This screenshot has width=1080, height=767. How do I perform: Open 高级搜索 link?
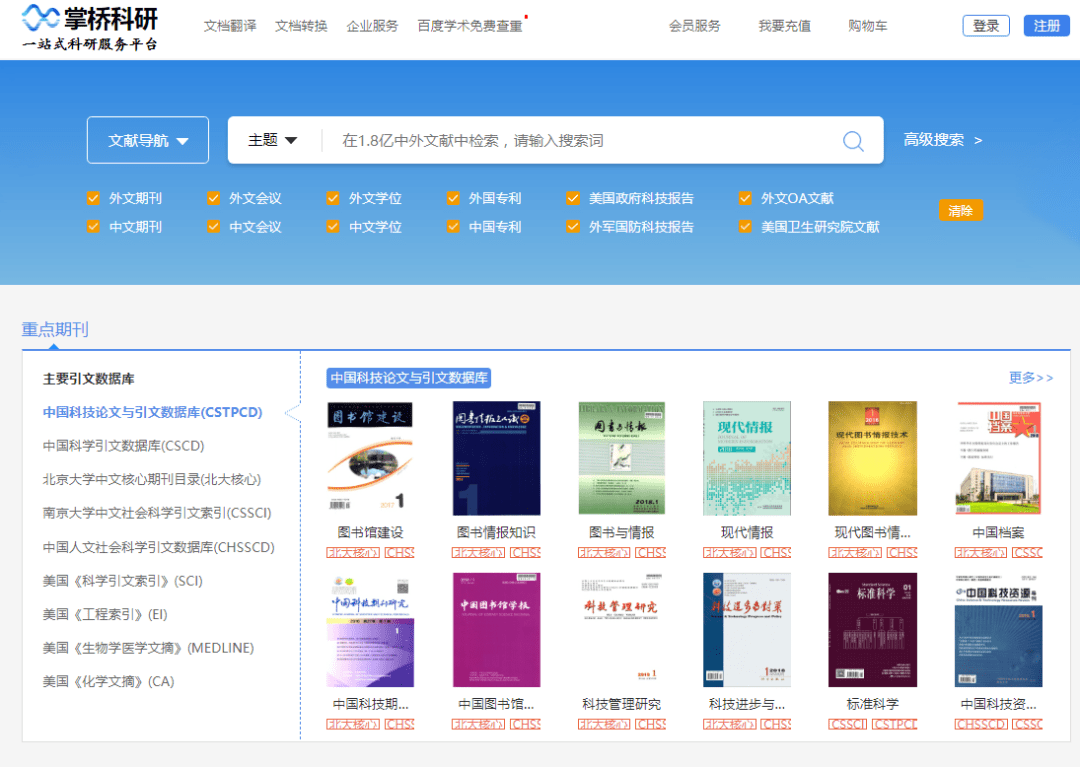point(942,140)
